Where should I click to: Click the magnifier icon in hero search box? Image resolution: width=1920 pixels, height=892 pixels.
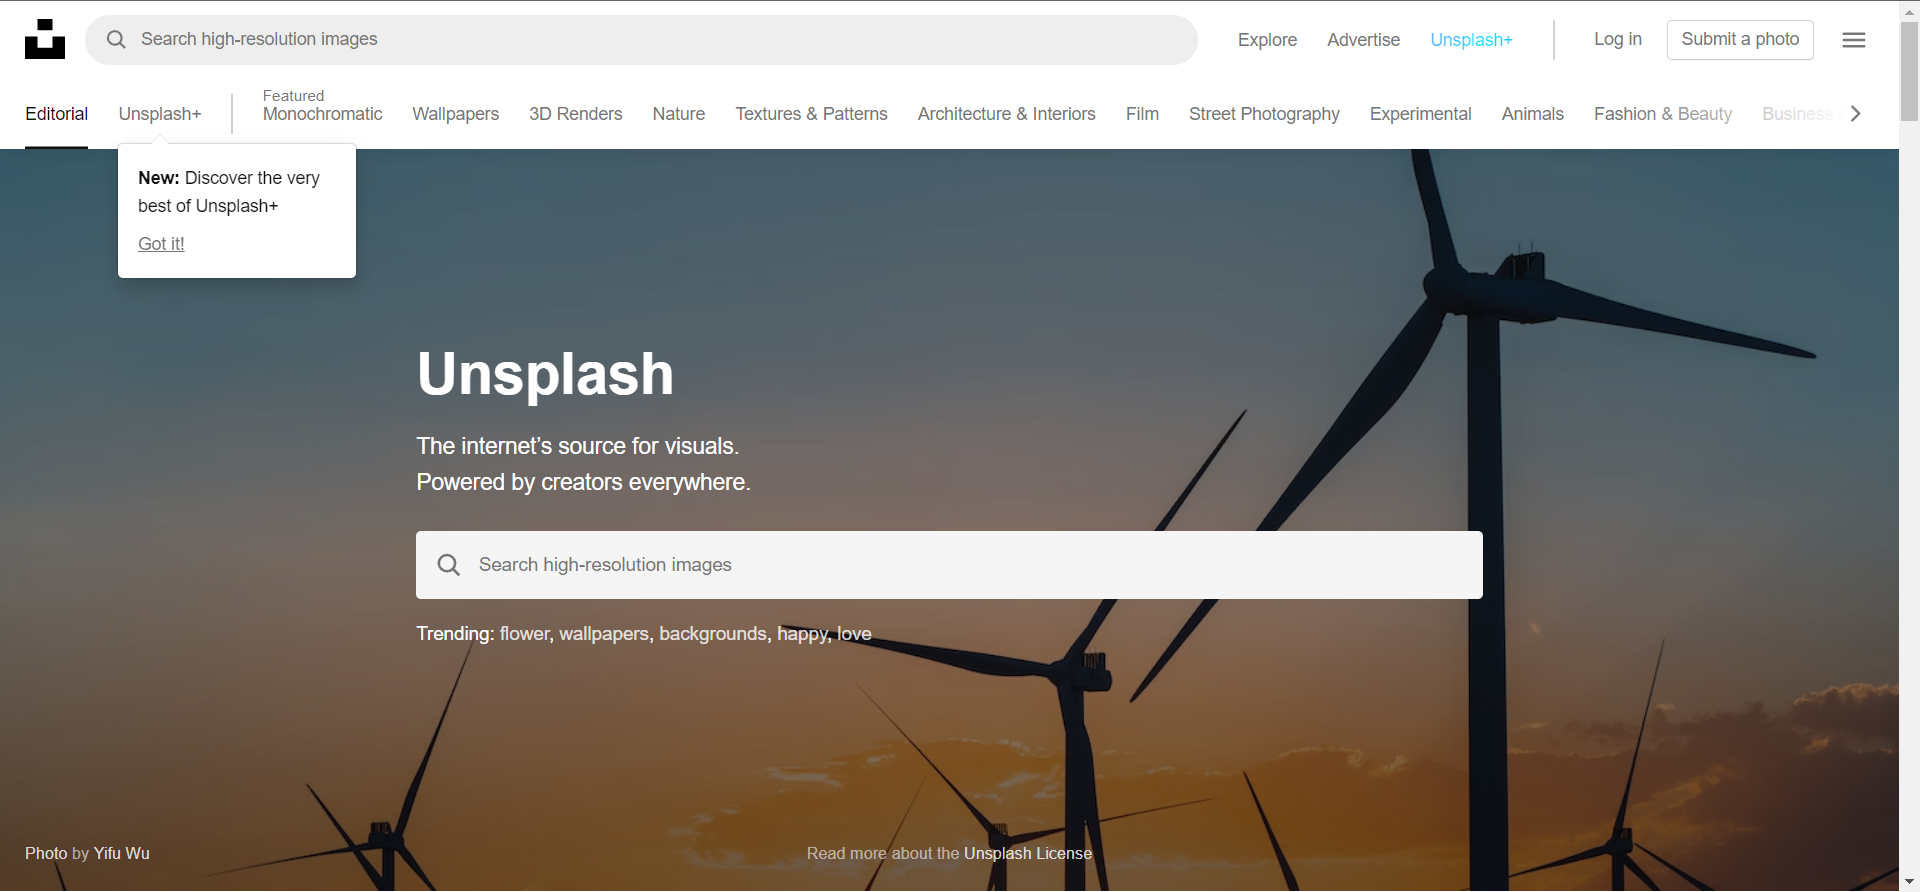click(x=449, y=565)
